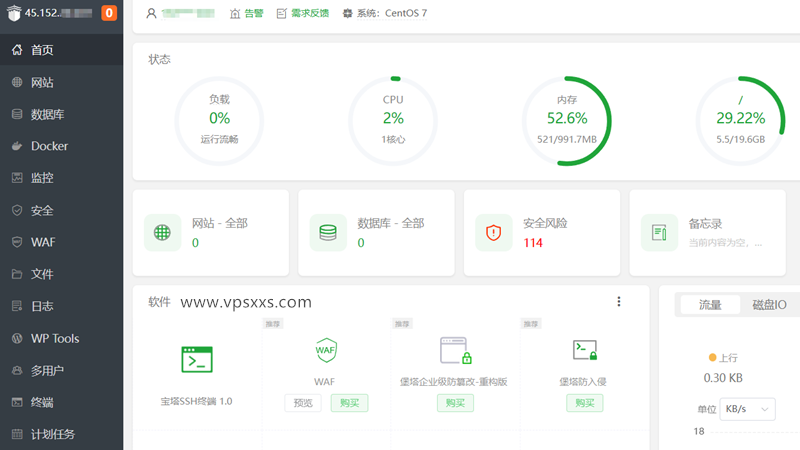The height and width of the screenshot is (450, 800).
Task: Click the 521/991.7MB memory value
Action: 567,139
